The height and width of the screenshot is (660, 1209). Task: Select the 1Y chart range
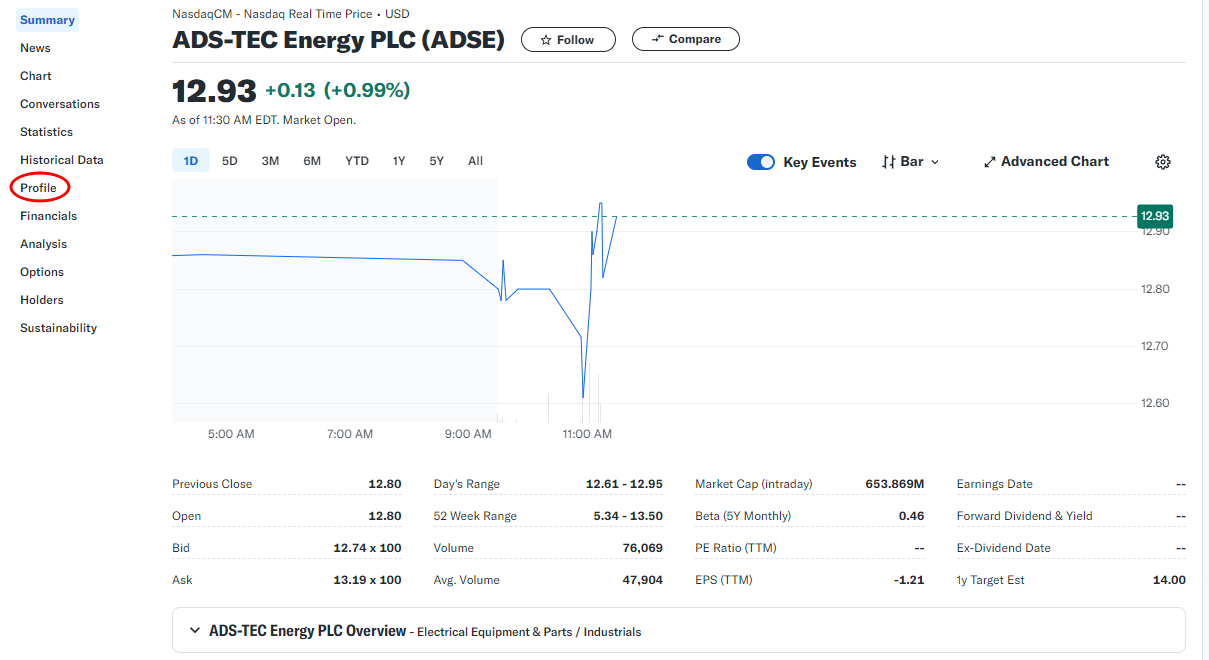[399, 161]
